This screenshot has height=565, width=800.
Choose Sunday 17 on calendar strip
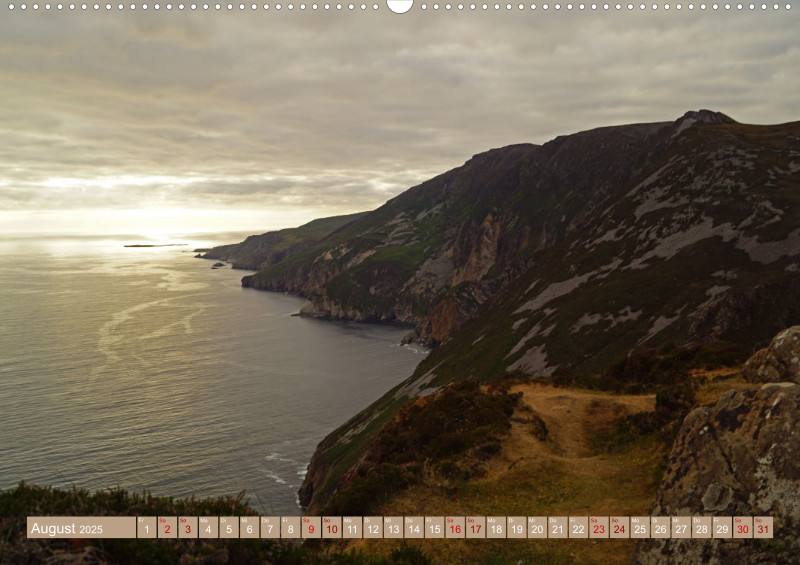tap(475, 527)
